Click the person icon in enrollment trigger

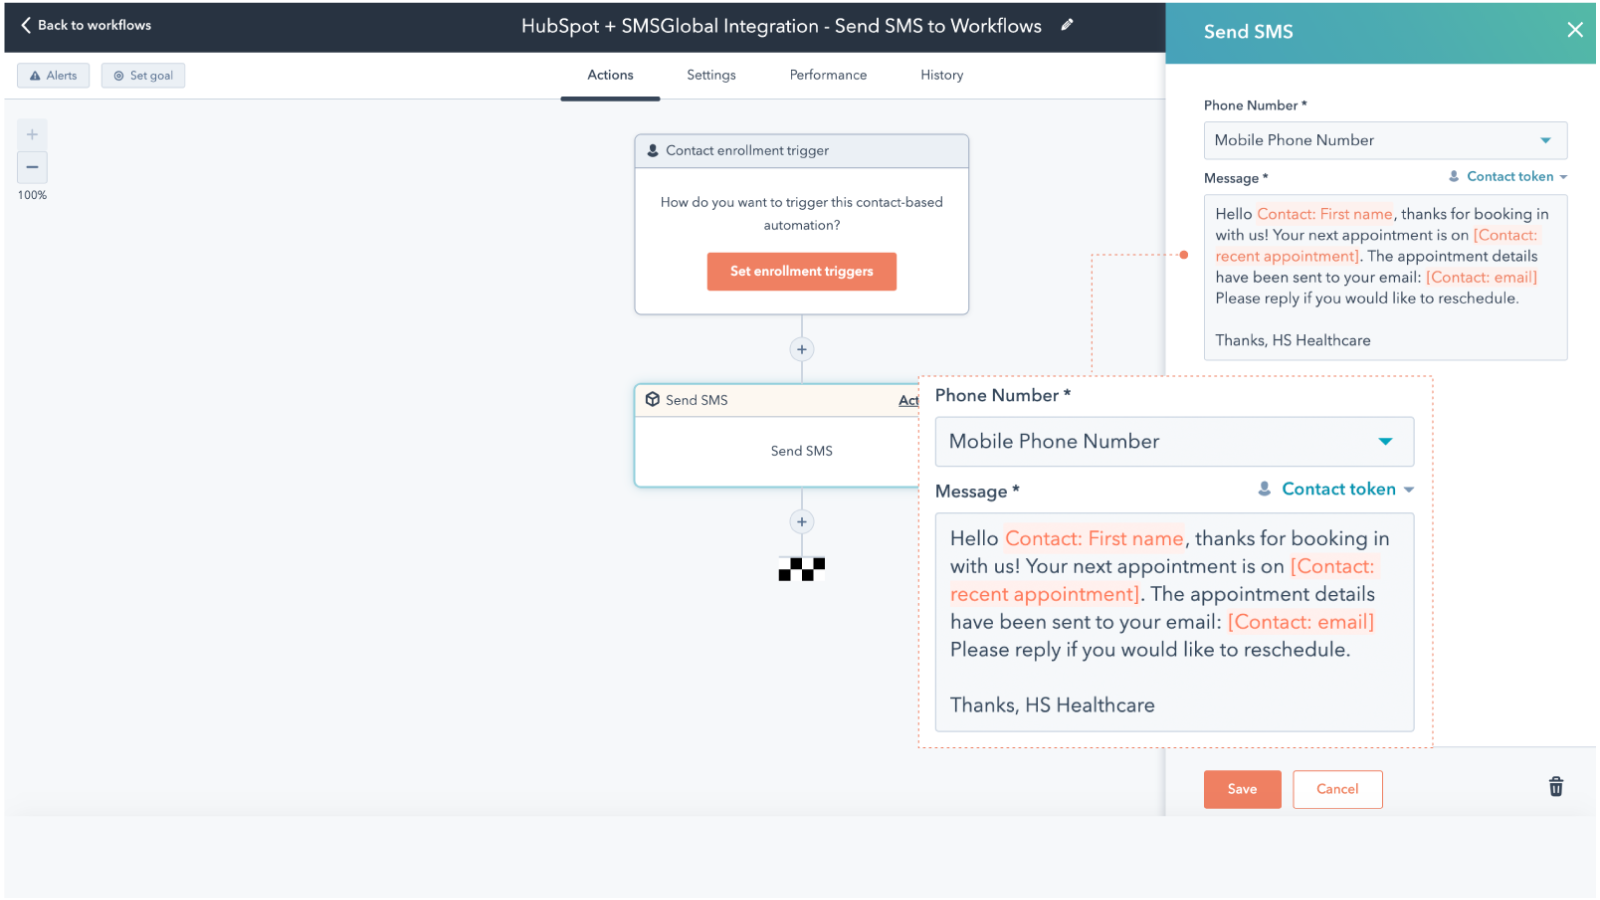coord(653,150)
